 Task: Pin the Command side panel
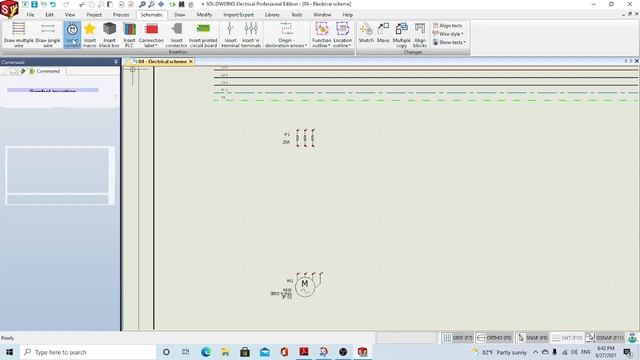(x=116, y=62)
